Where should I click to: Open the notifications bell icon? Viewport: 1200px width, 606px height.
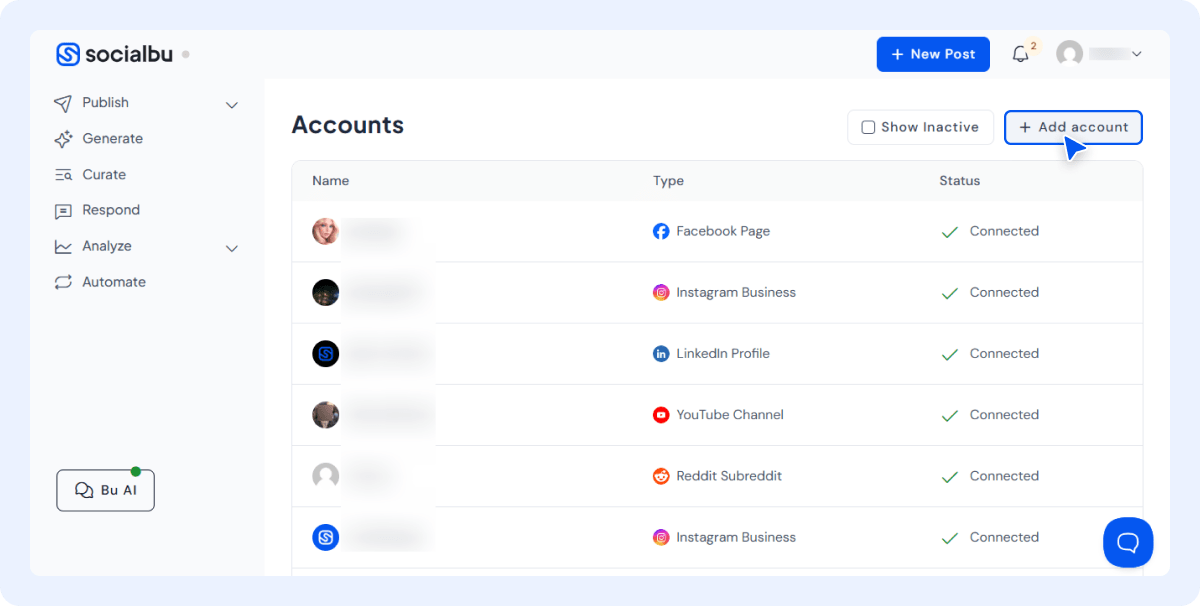[x=1019, y=53]
